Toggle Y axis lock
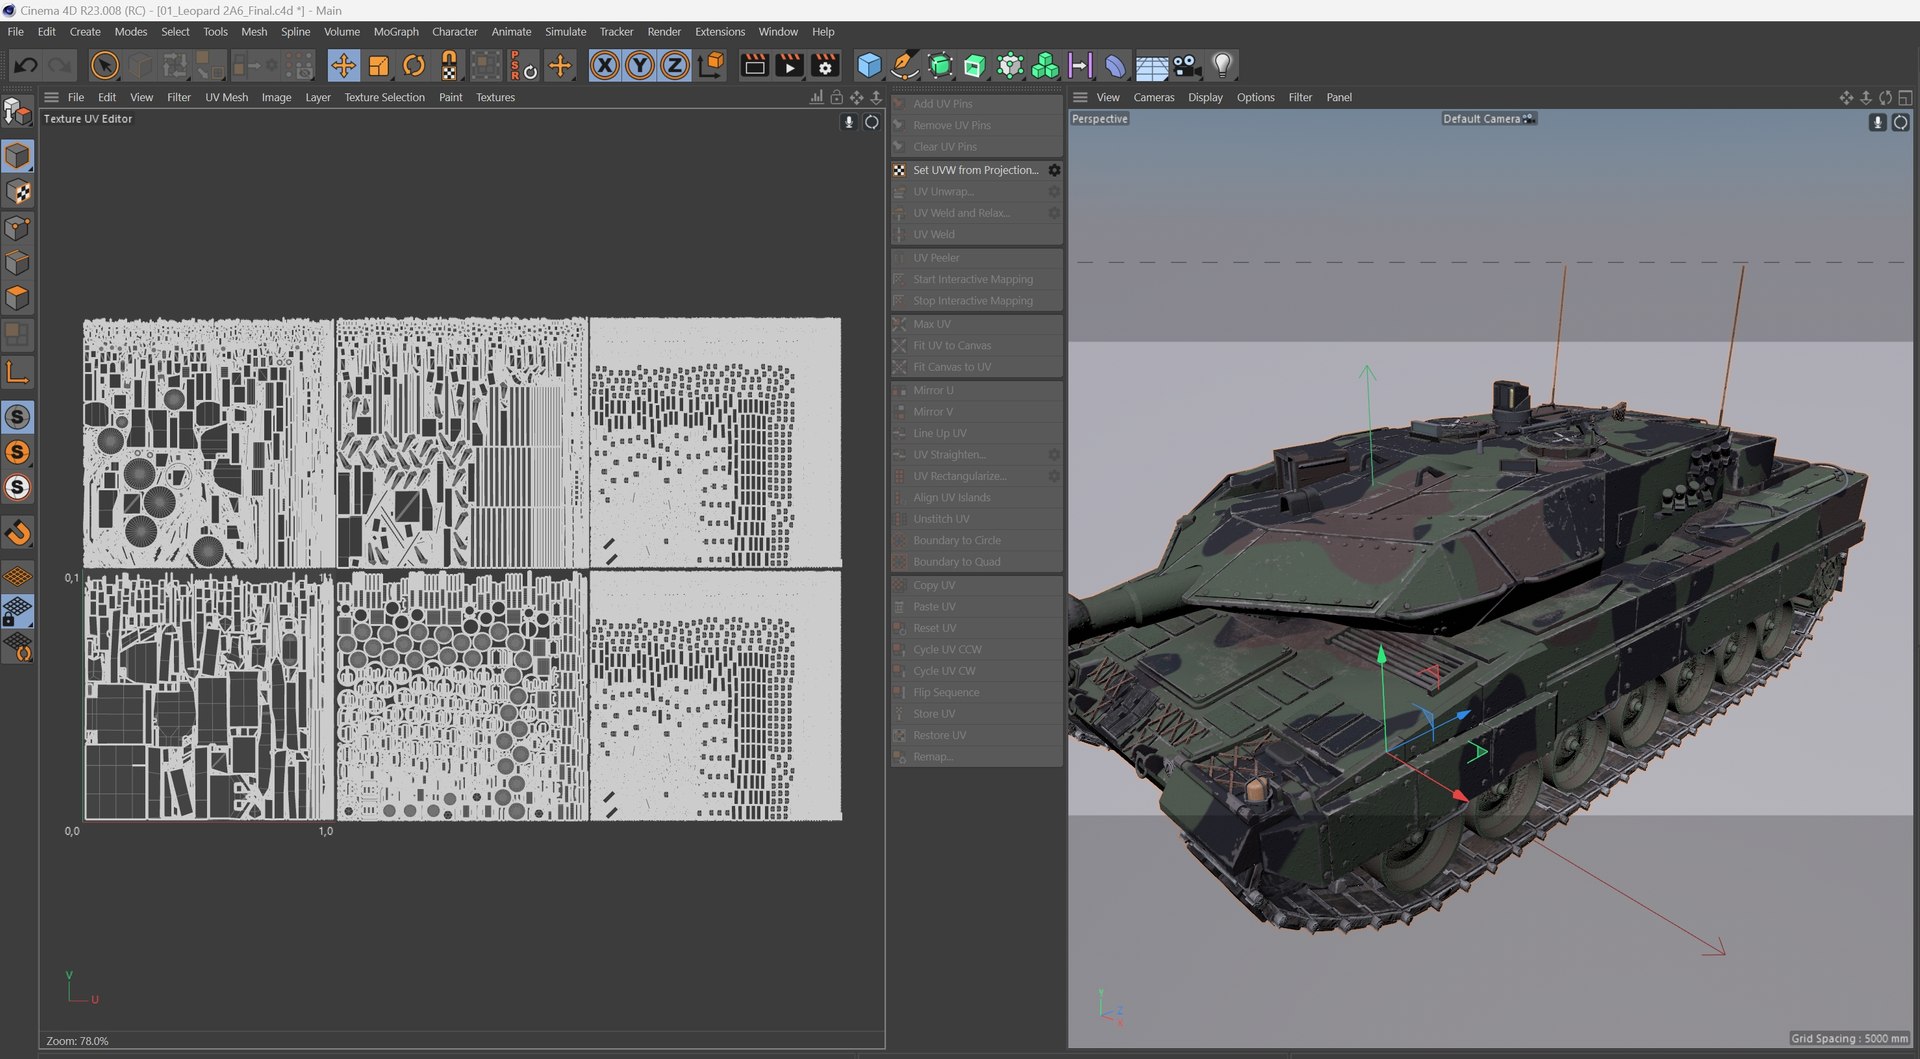Viewport: 1920px width, 1059px height. coord(639,66)
